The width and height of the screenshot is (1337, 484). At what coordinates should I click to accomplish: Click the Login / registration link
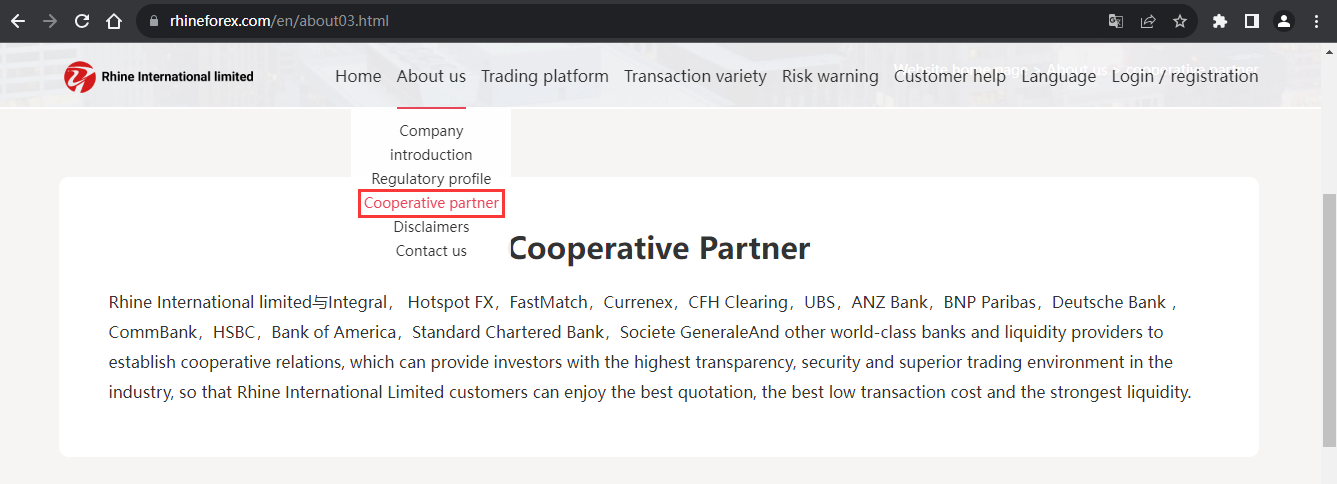click(x=1185, y=76)
